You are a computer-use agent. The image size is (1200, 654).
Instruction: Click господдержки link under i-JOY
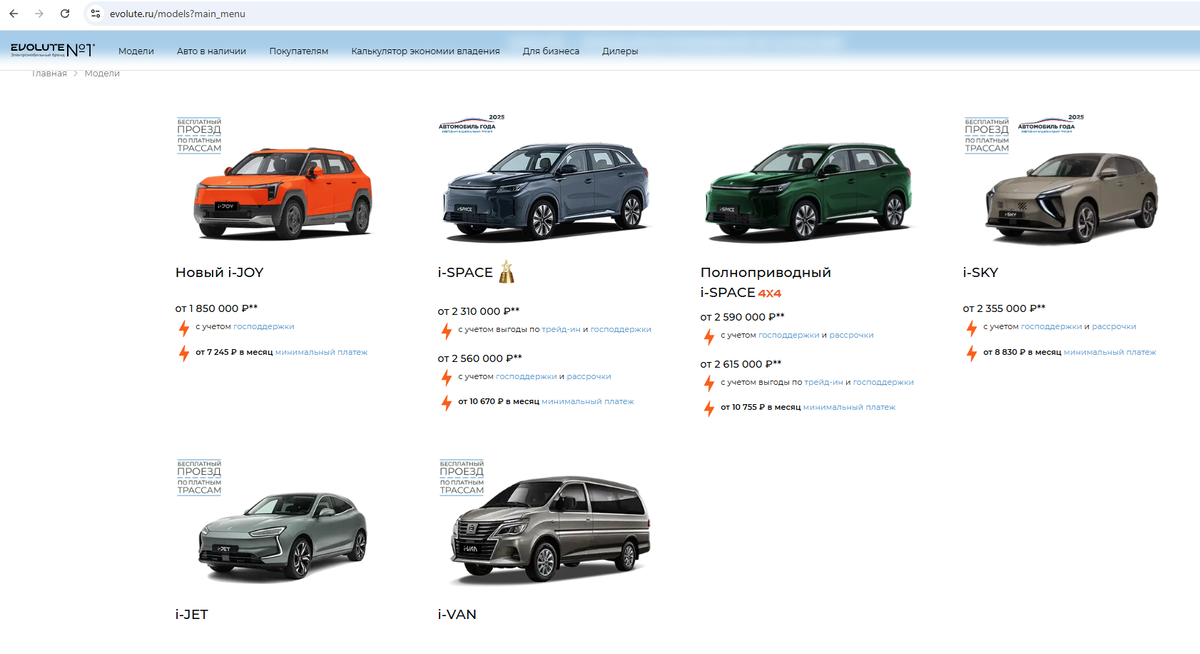tap(264, 327)
